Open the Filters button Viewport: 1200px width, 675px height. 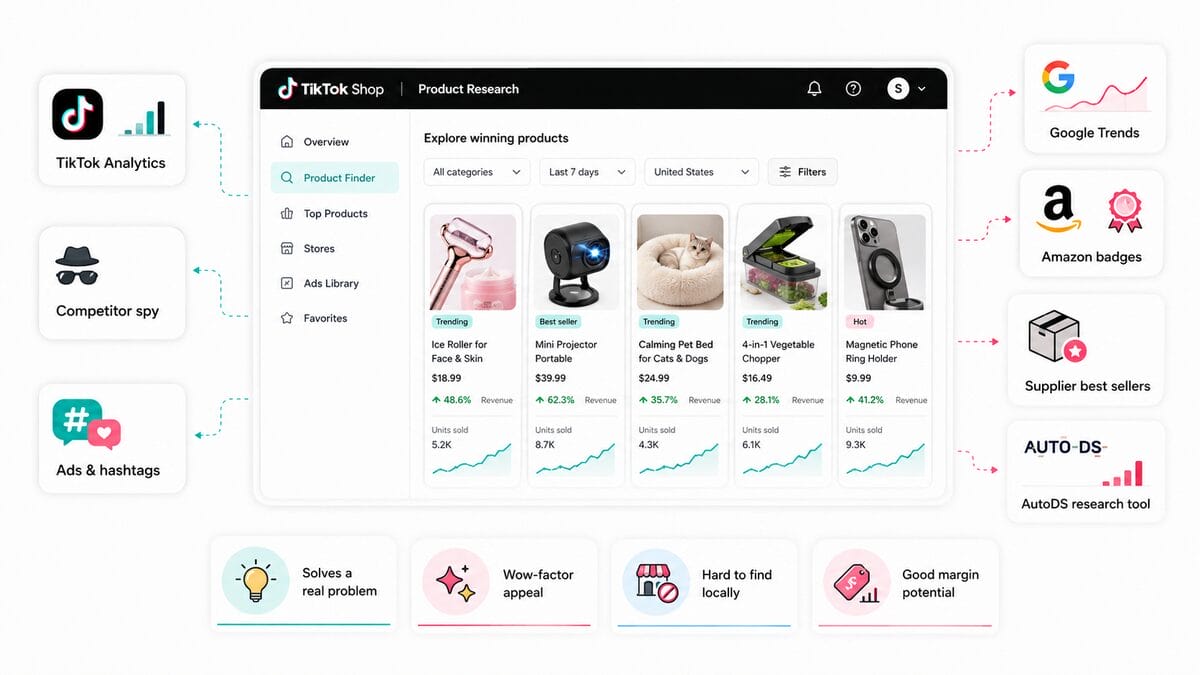pyautogui.click(x=802, y=172)
